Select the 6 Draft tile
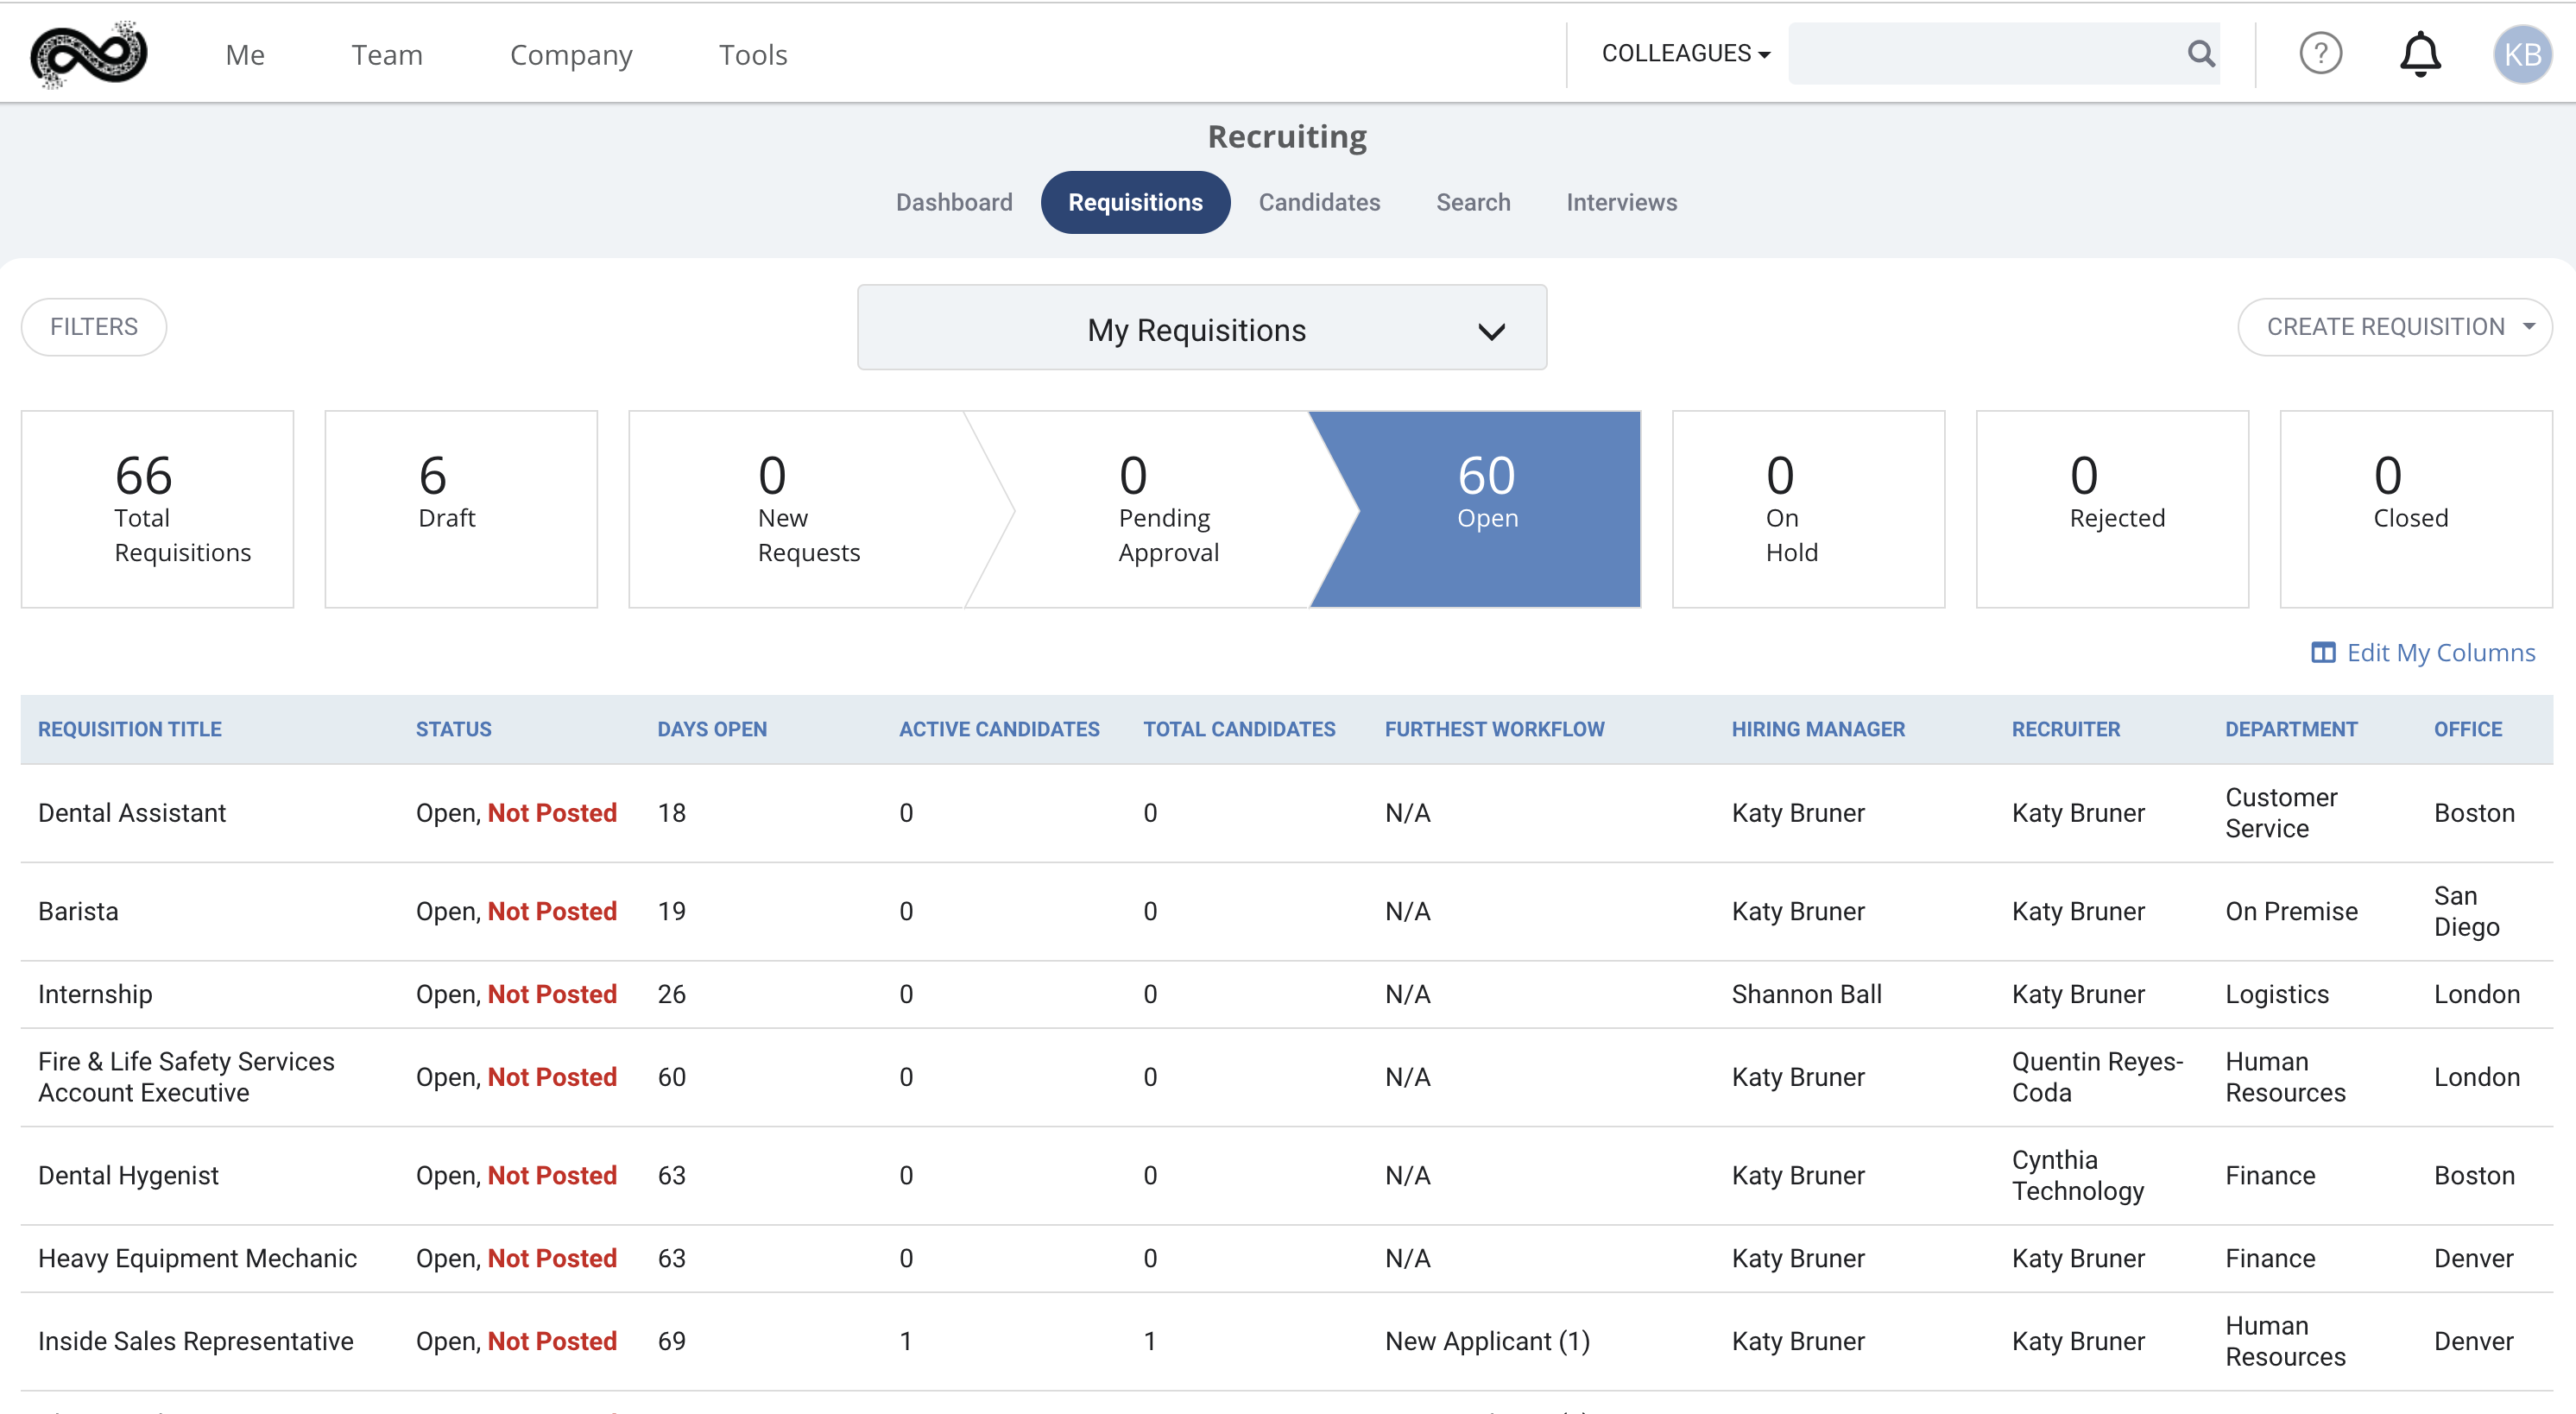The height and width of the screenshot is (1414, 2576). (x=461, y=508)
